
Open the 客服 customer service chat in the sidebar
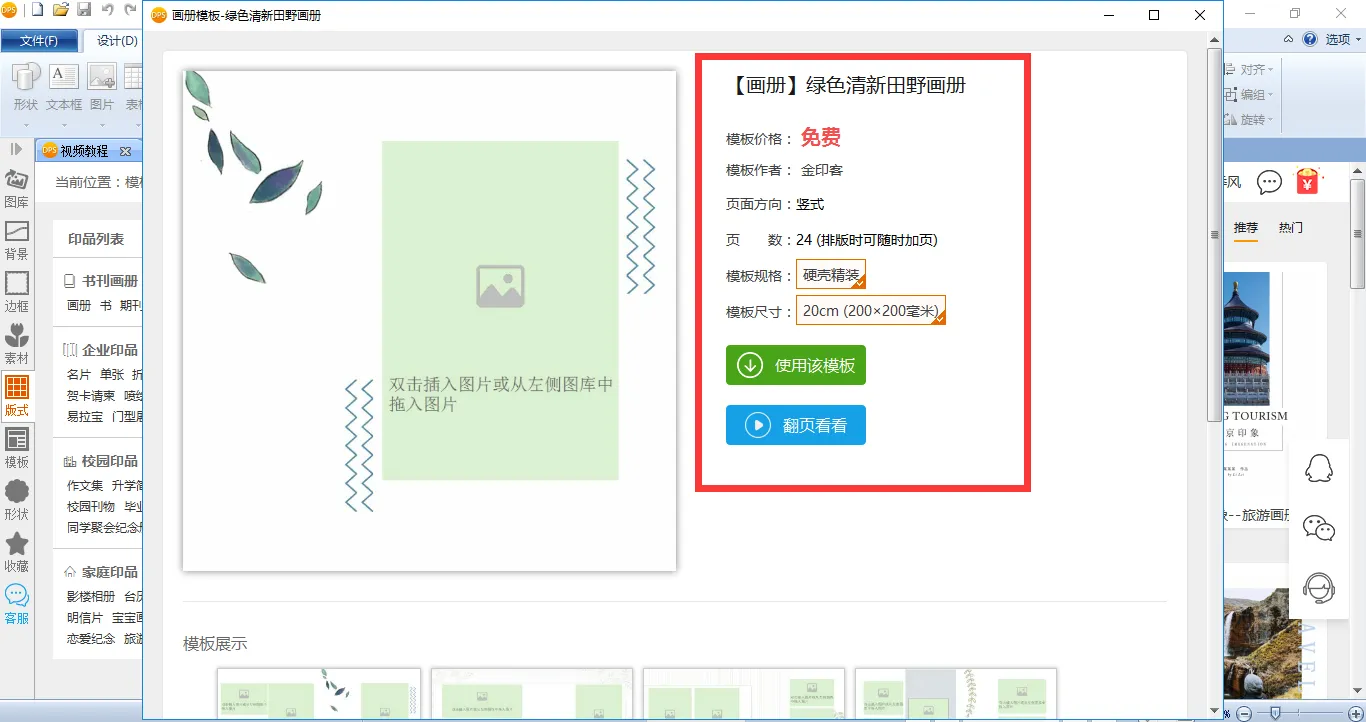17,604
